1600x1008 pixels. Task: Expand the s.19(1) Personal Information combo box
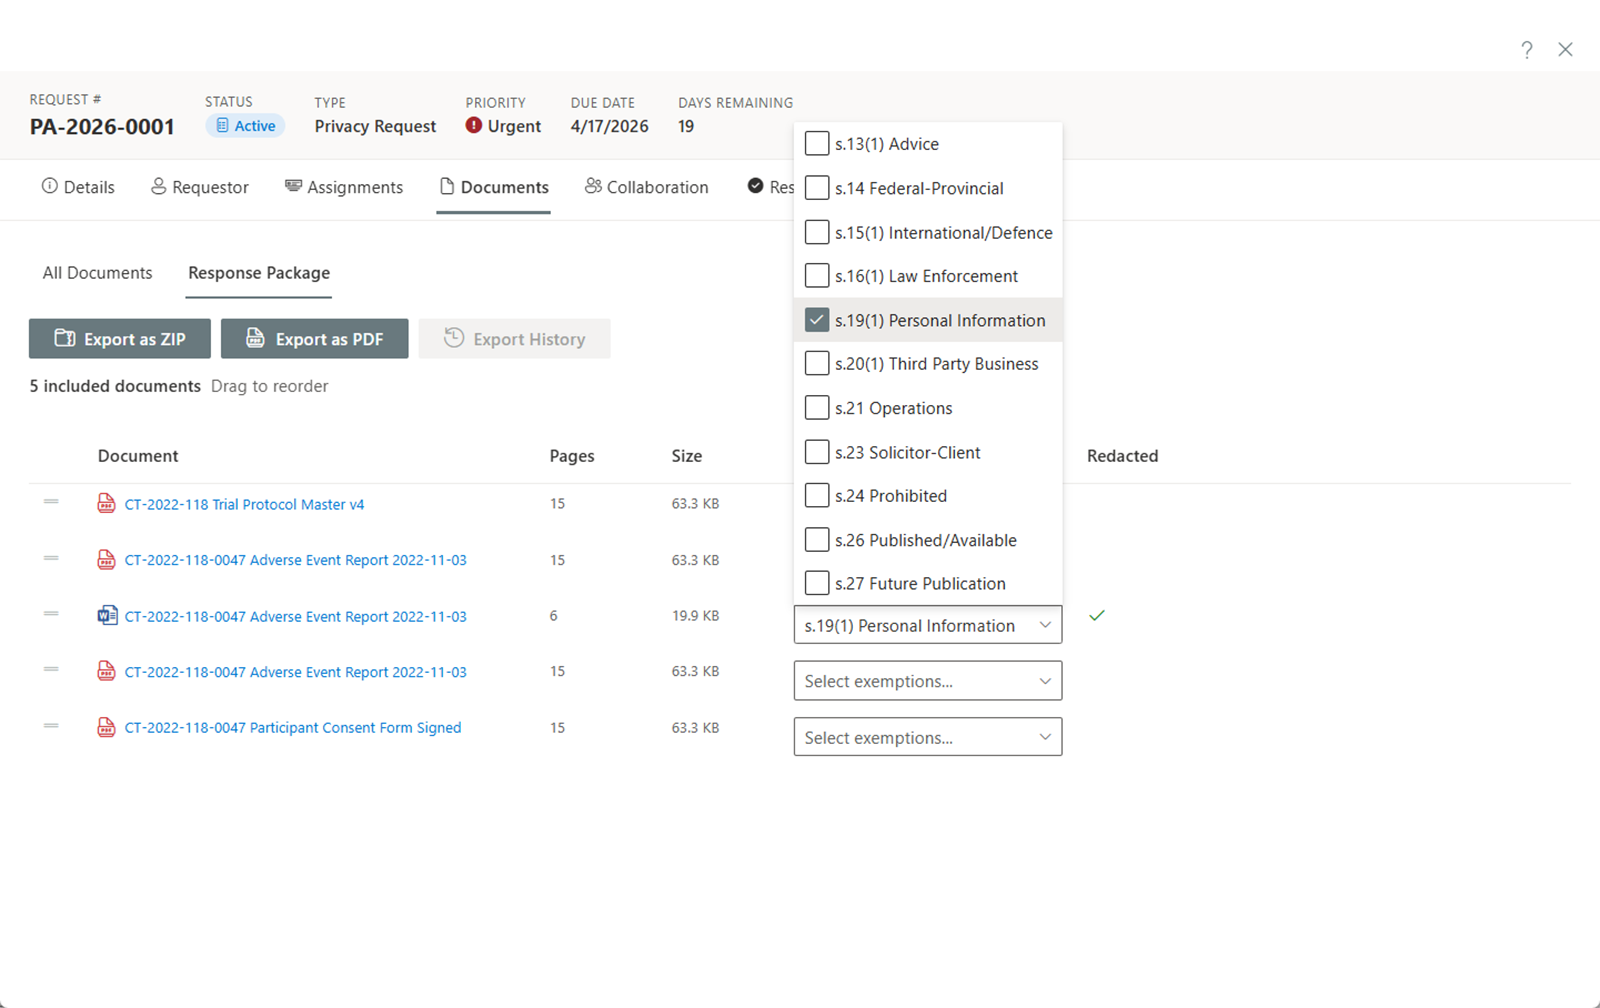(1044, 624)
